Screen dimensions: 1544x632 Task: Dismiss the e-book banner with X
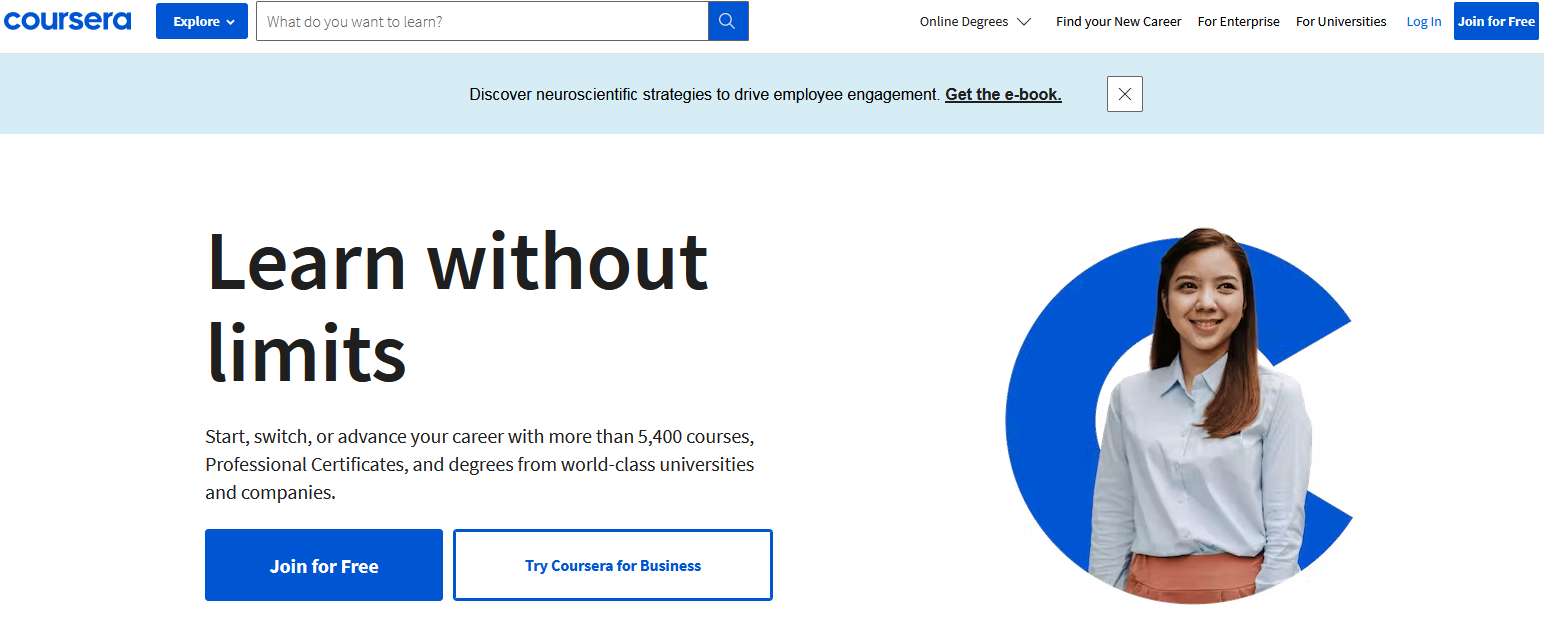1125,94
